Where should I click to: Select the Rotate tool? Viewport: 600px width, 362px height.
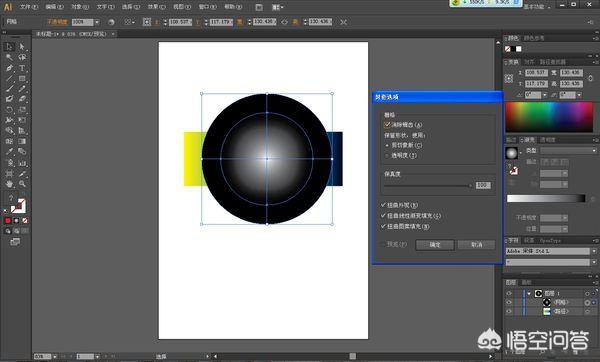coord(9,110)
